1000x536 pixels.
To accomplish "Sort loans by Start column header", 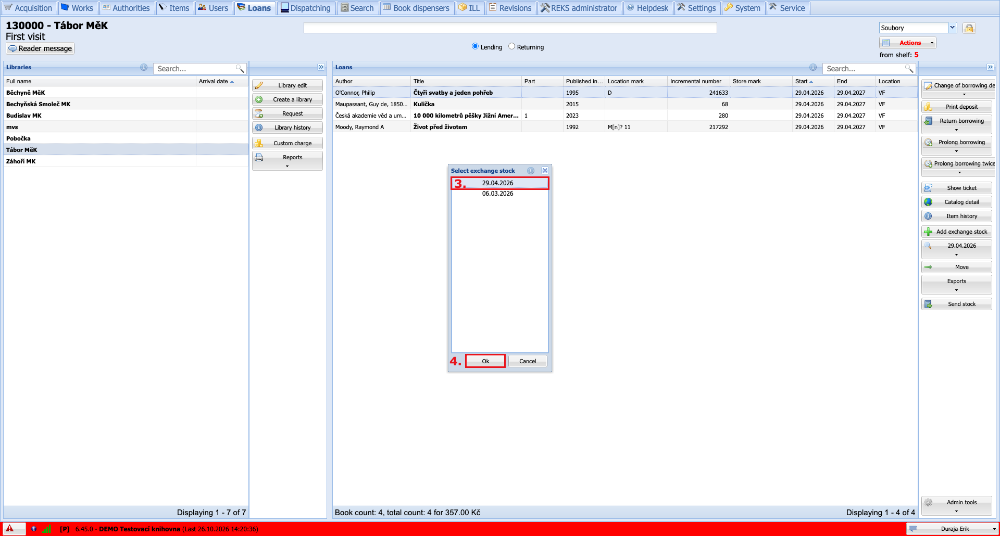I will (x=812, y=81).
